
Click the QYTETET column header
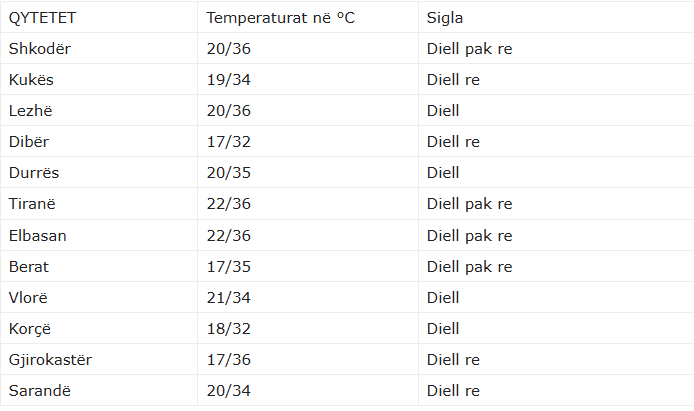click(x=44, y=18)
